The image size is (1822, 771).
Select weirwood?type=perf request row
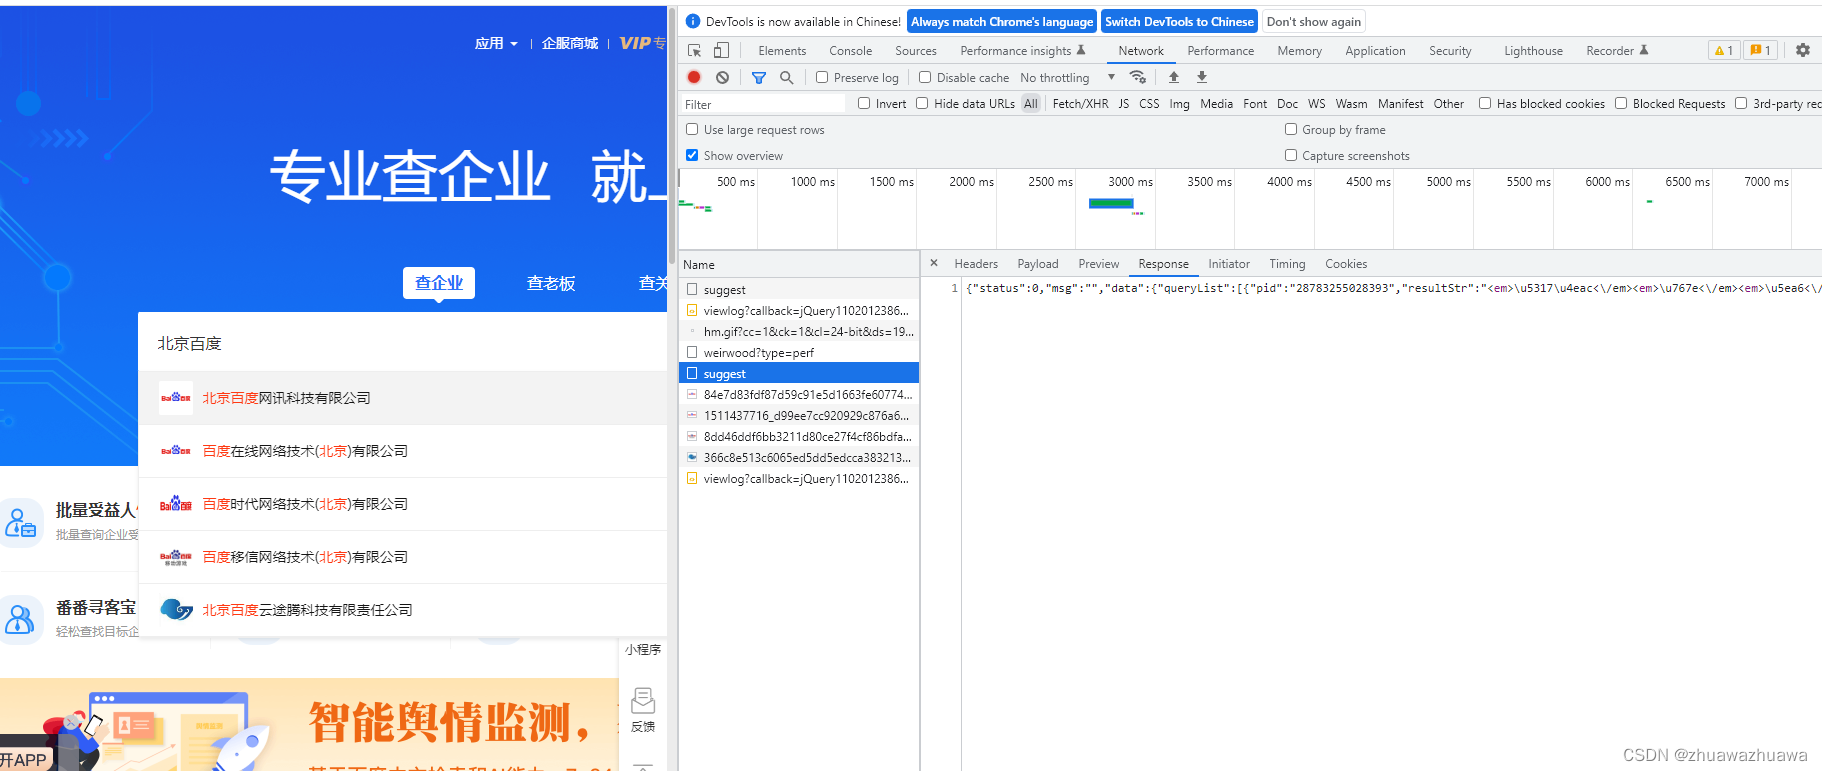tap(799, 352)
